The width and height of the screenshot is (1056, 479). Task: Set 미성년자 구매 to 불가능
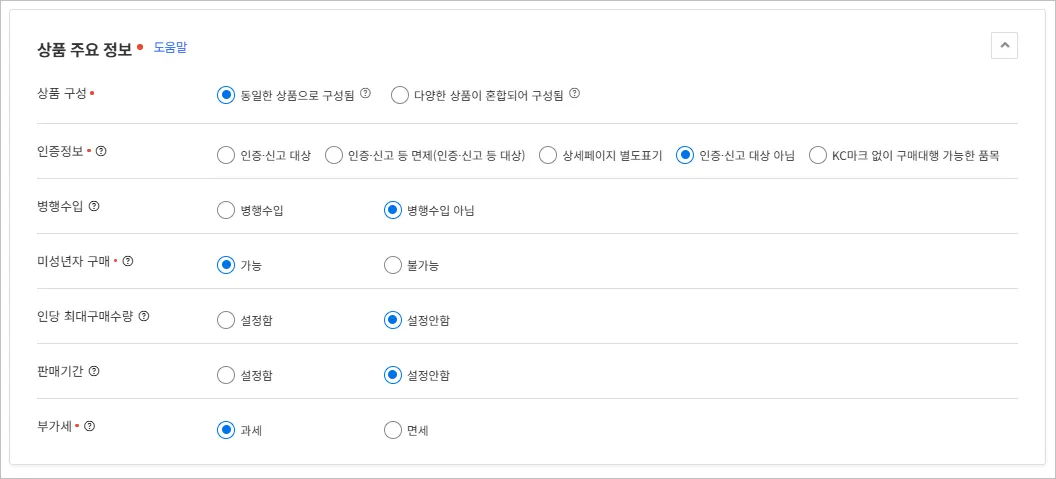coord(393,265)
